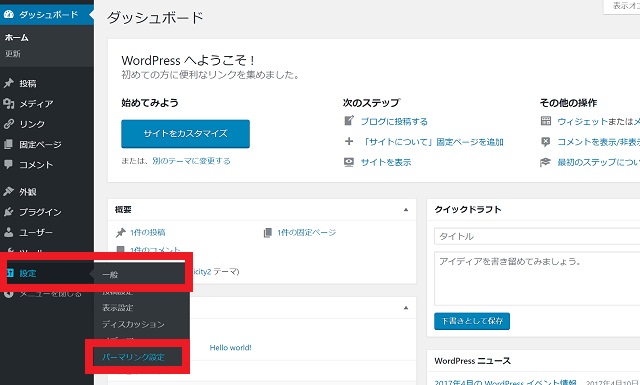
Task: Click the 投稿 pushpin icon in sidebar
Action: tap(9, 83)
